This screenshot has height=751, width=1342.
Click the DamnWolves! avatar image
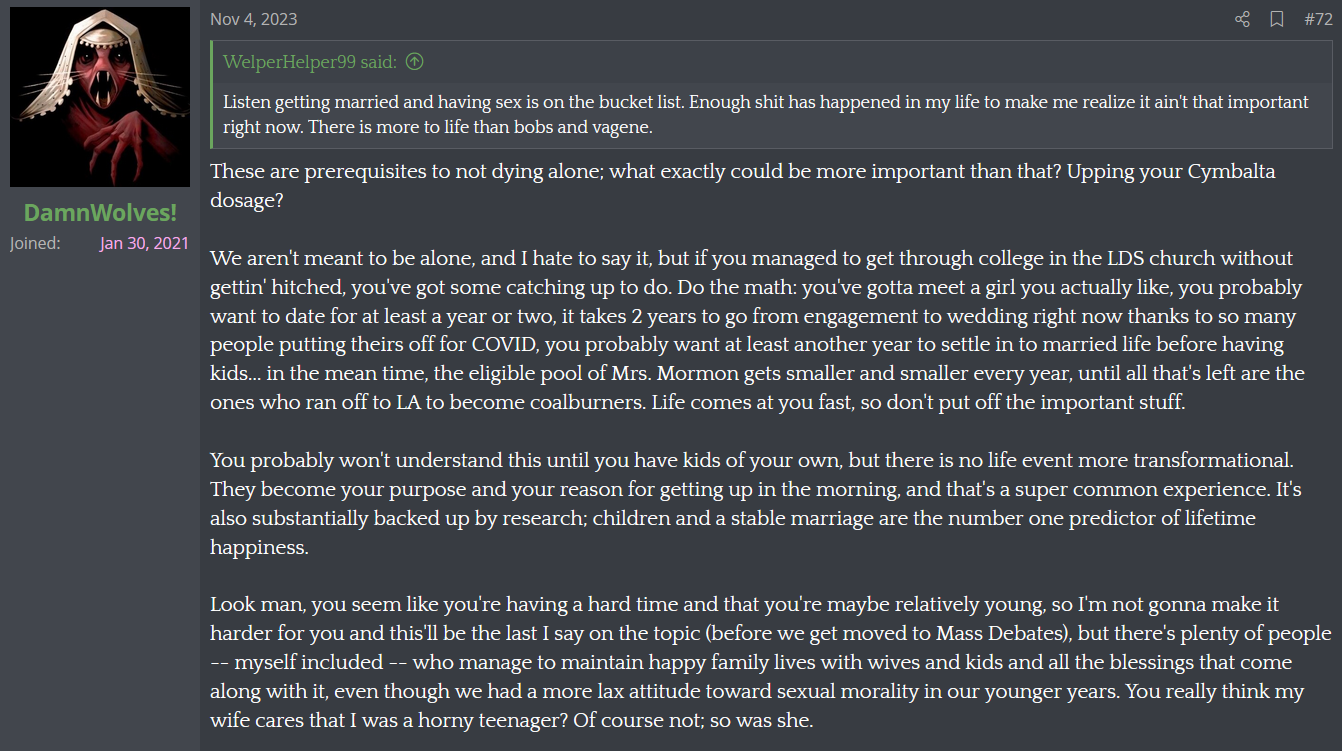click(100, 97)
